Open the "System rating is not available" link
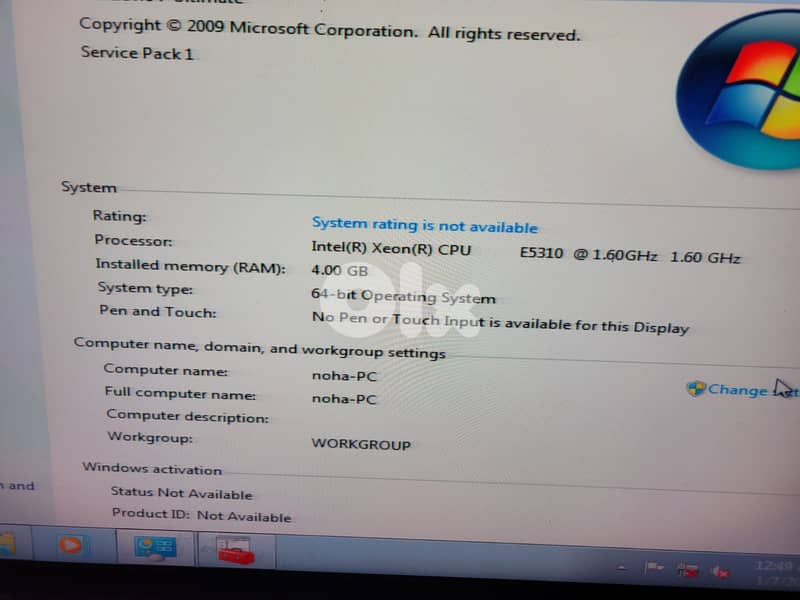 click(x=424, y=225)
